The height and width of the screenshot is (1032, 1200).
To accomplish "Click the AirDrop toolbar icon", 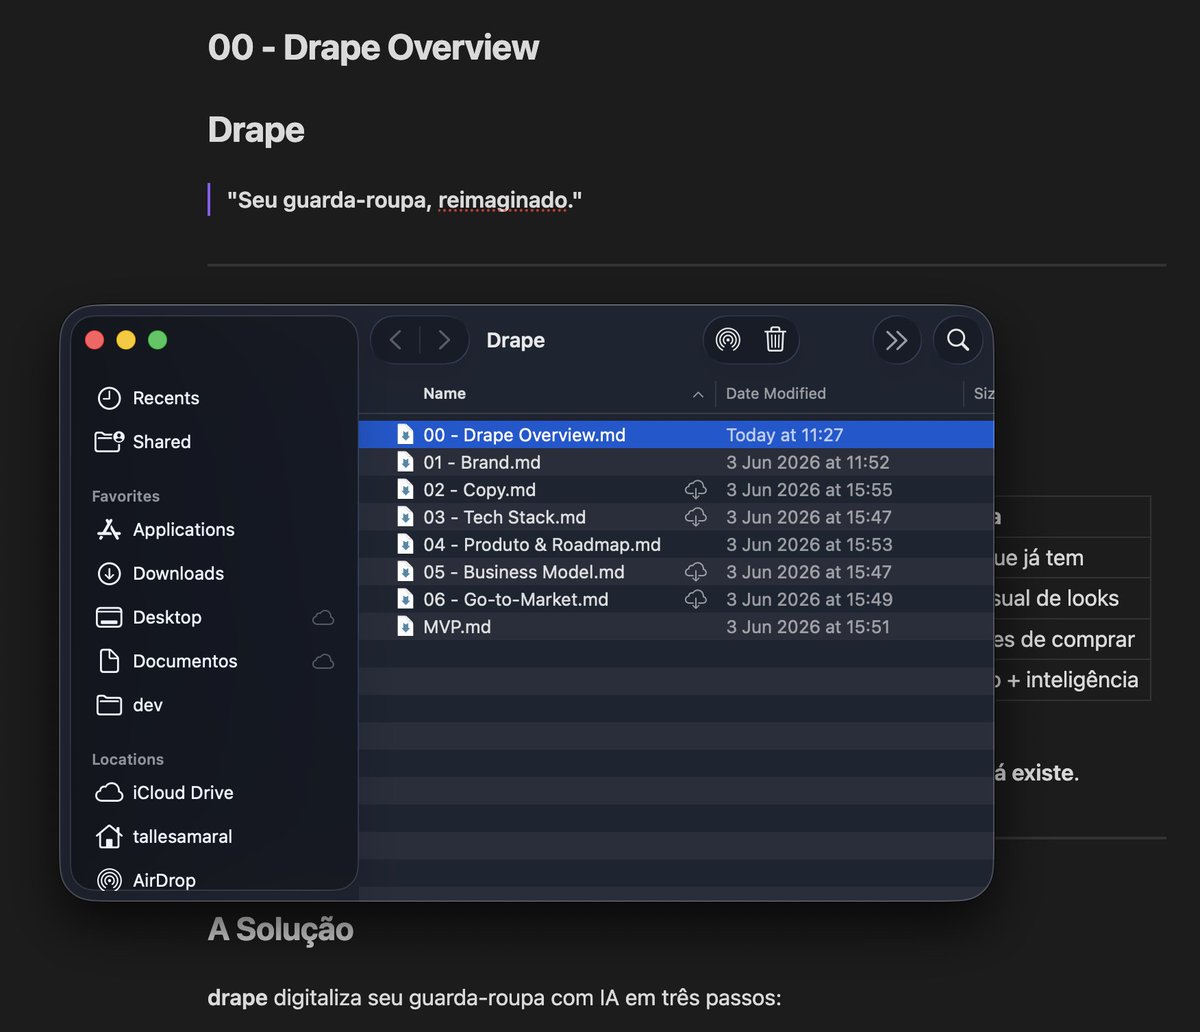I will [x=728, y=341].
